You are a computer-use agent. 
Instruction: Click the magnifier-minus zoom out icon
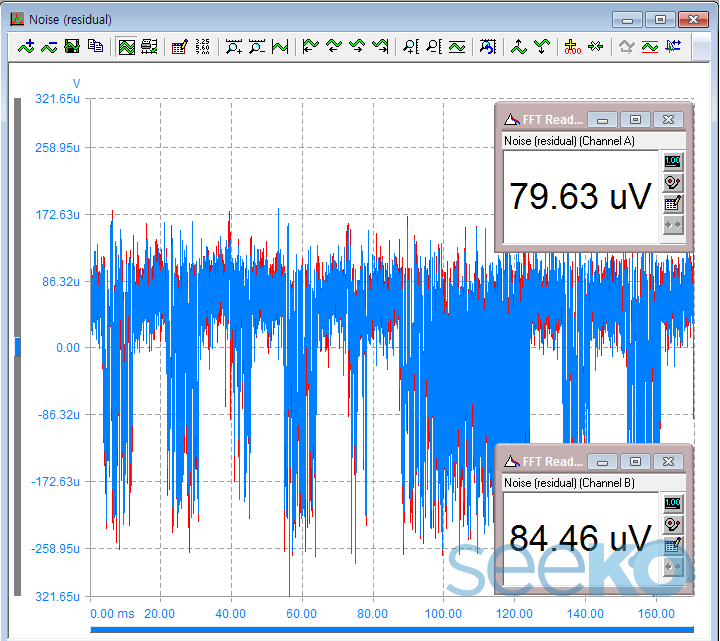coord(256,46)
